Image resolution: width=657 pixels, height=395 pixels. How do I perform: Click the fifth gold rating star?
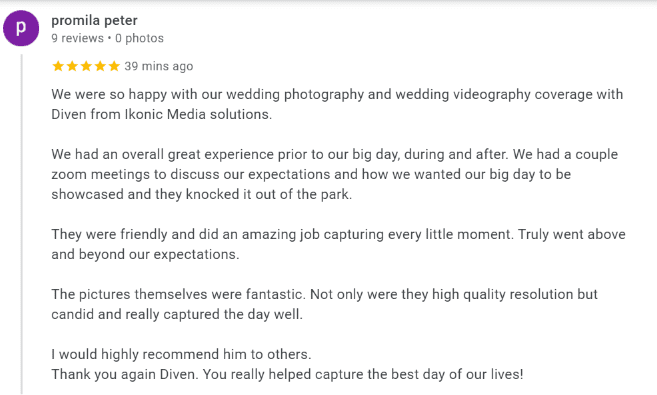click(x=114, y=66)
